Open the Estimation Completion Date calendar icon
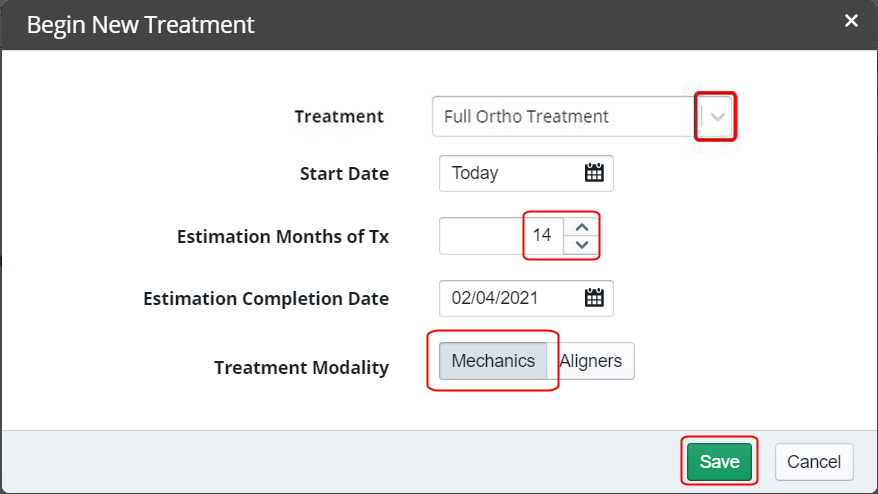Screen dimensions: 878x494 point(594,298)
